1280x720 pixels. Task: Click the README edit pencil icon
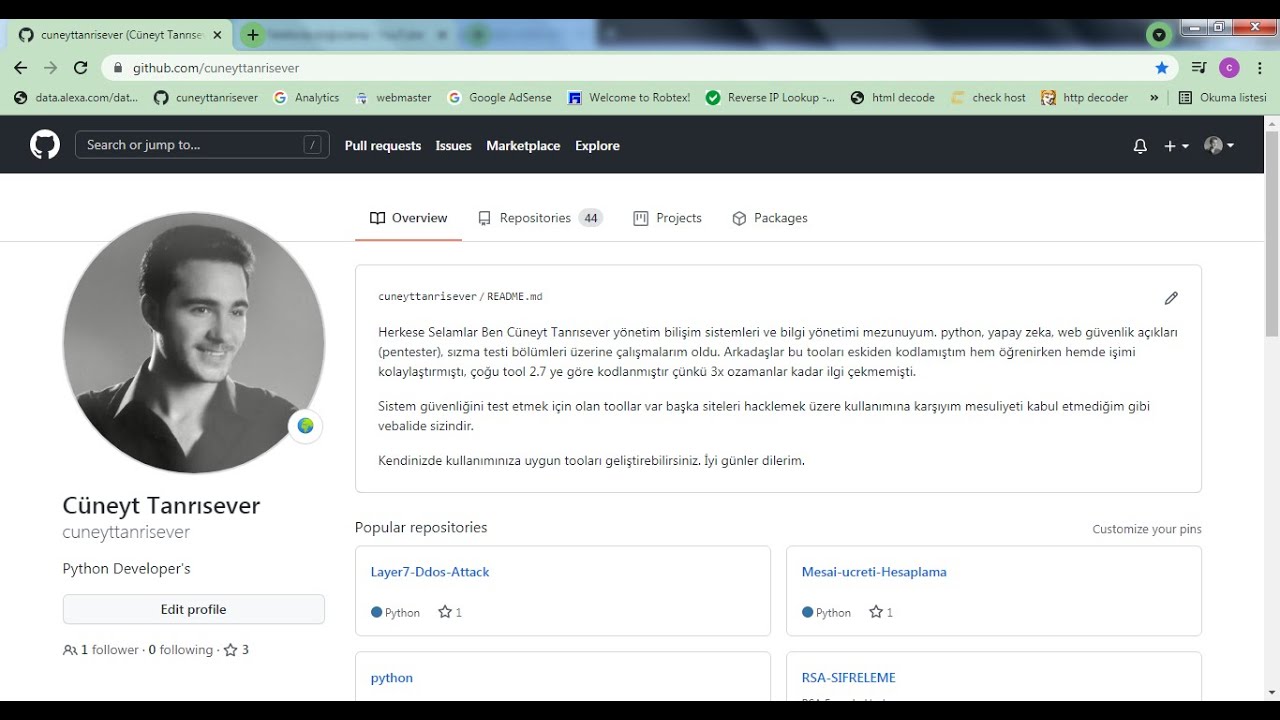[1171, 298]
